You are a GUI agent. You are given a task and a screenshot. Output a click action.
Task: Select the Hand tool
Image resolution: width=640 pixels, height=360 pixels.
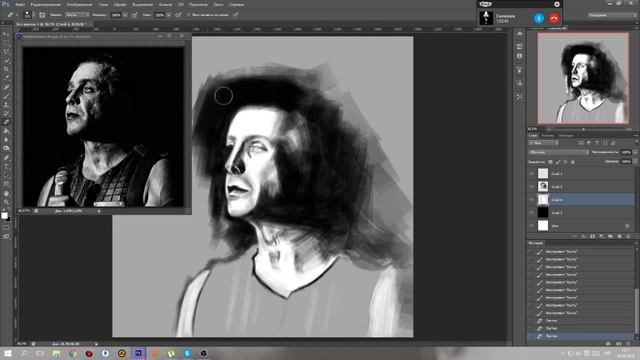(x=6, y=193)
